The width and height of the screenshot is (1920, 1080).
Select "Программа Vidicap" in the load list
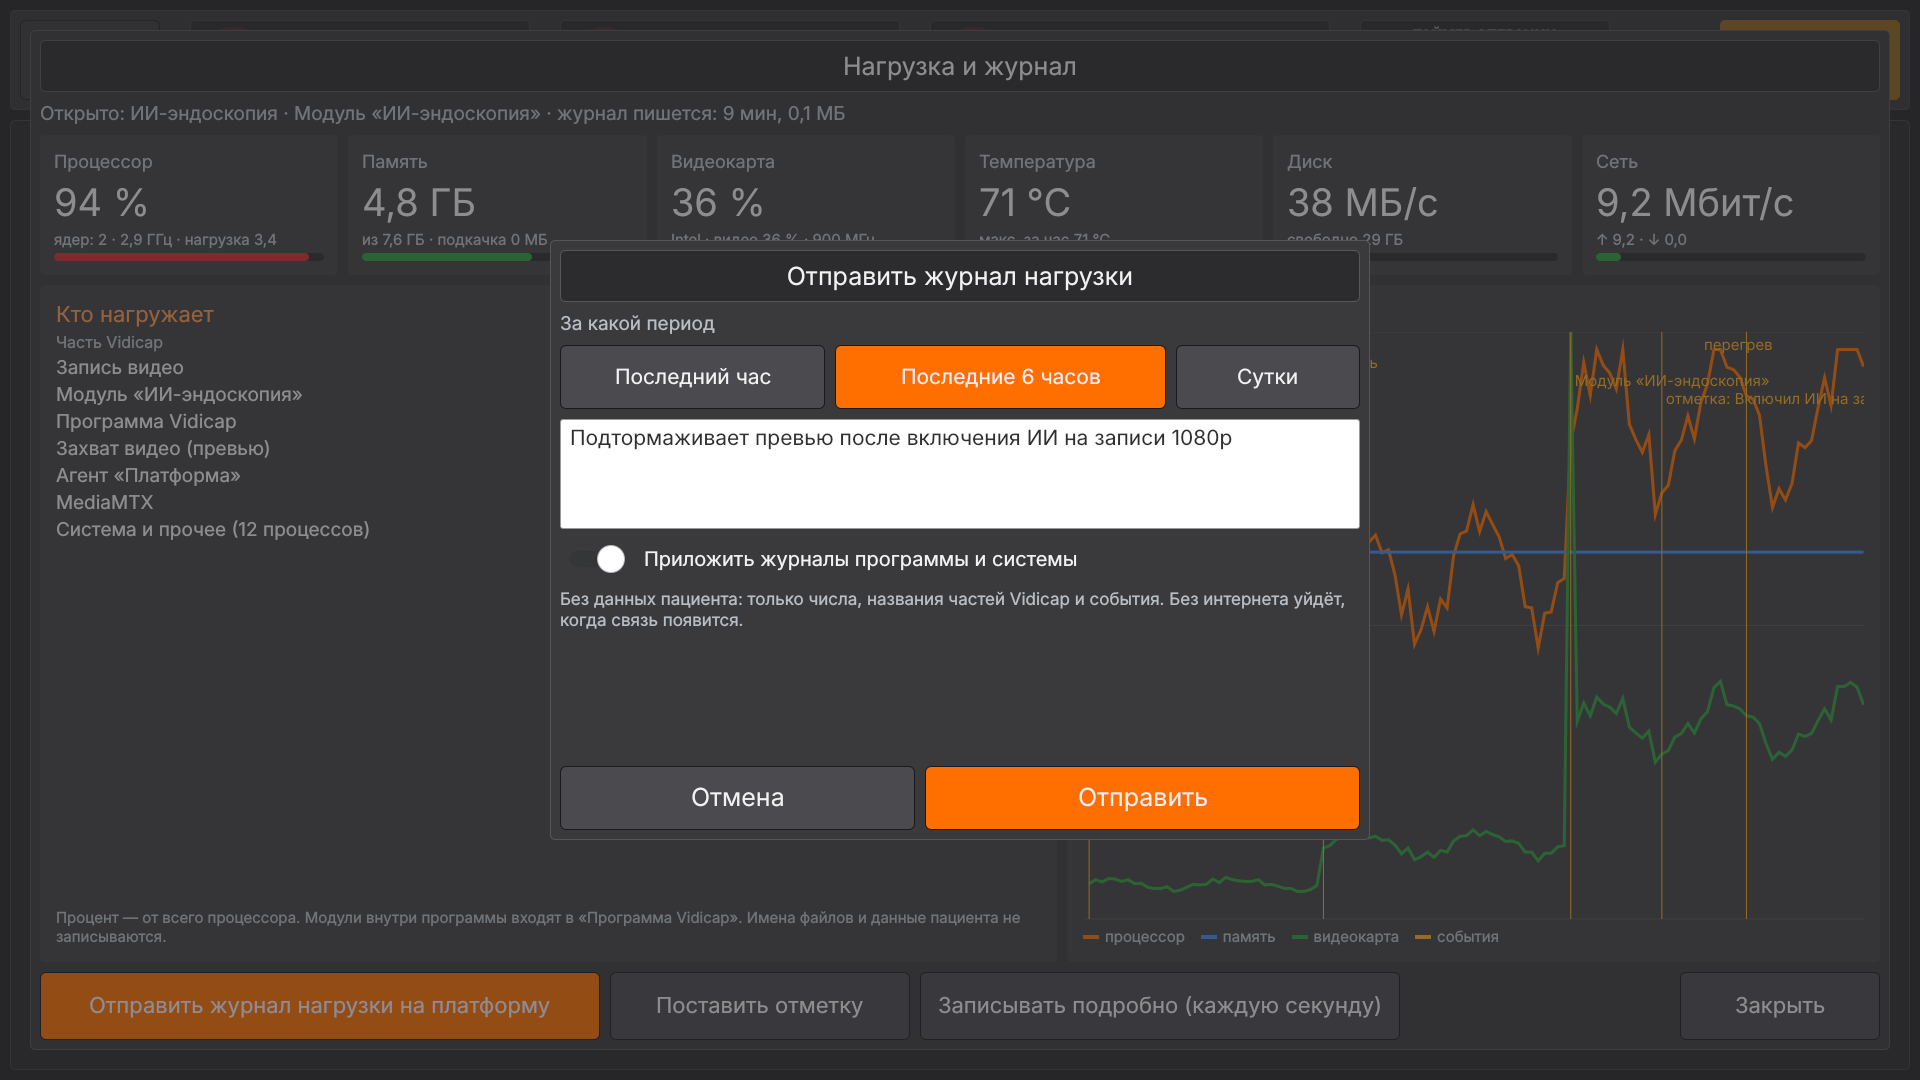coord(146,422)
